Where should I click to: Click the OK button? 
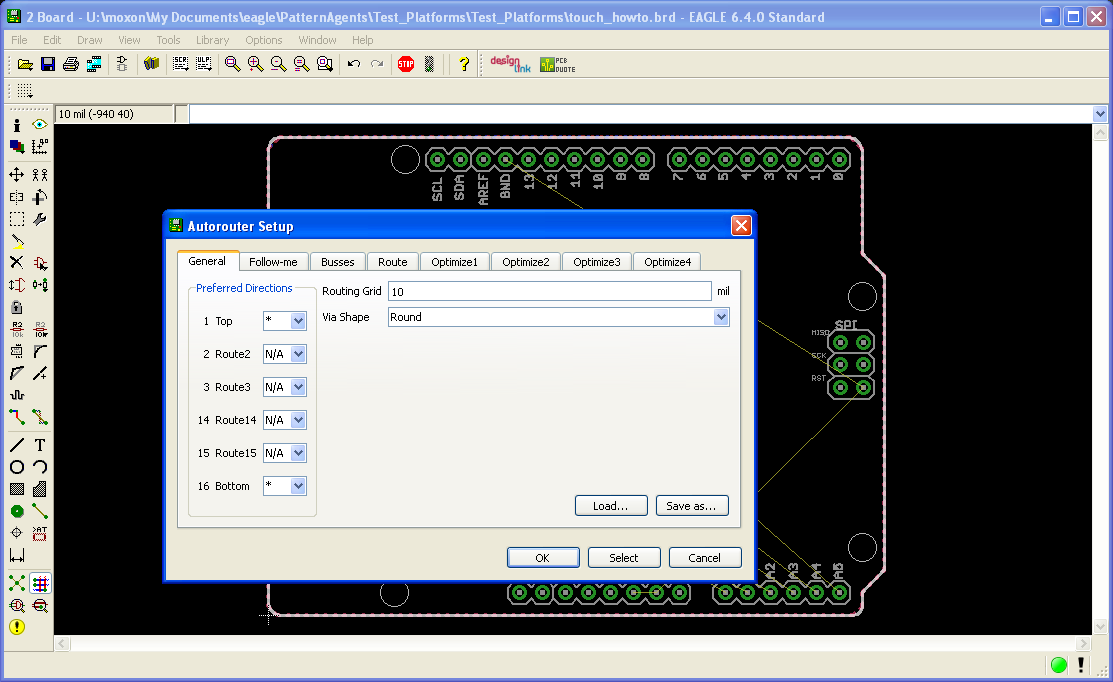coord(543,558)
